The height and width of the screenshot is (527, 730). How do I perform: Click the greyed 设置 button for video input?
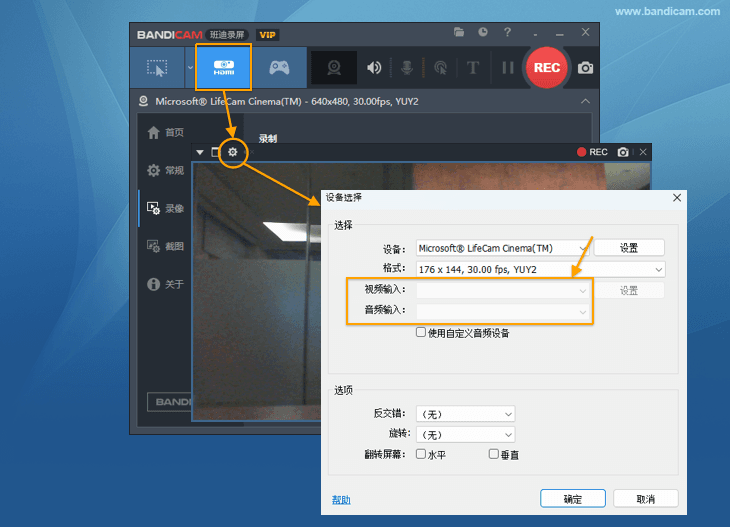click(629, 291)
